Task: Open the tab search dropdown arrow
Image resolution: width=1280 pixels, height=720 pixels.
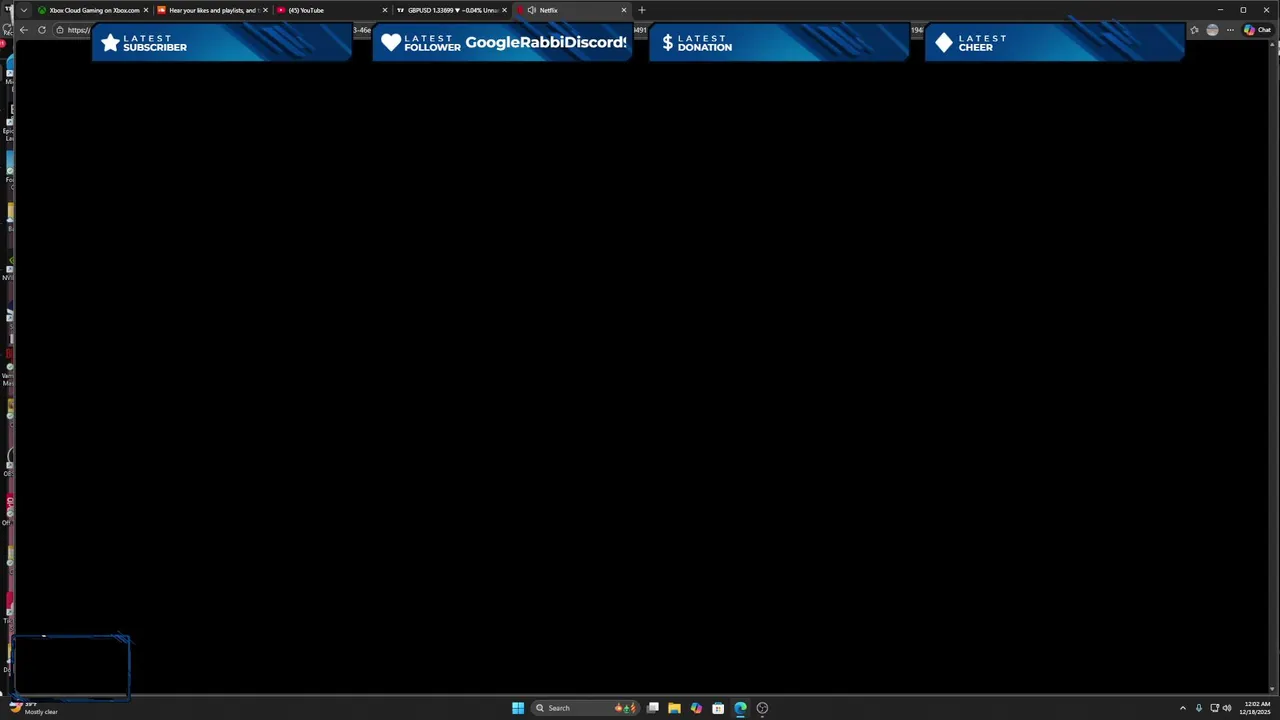Action: coord(23,10)
